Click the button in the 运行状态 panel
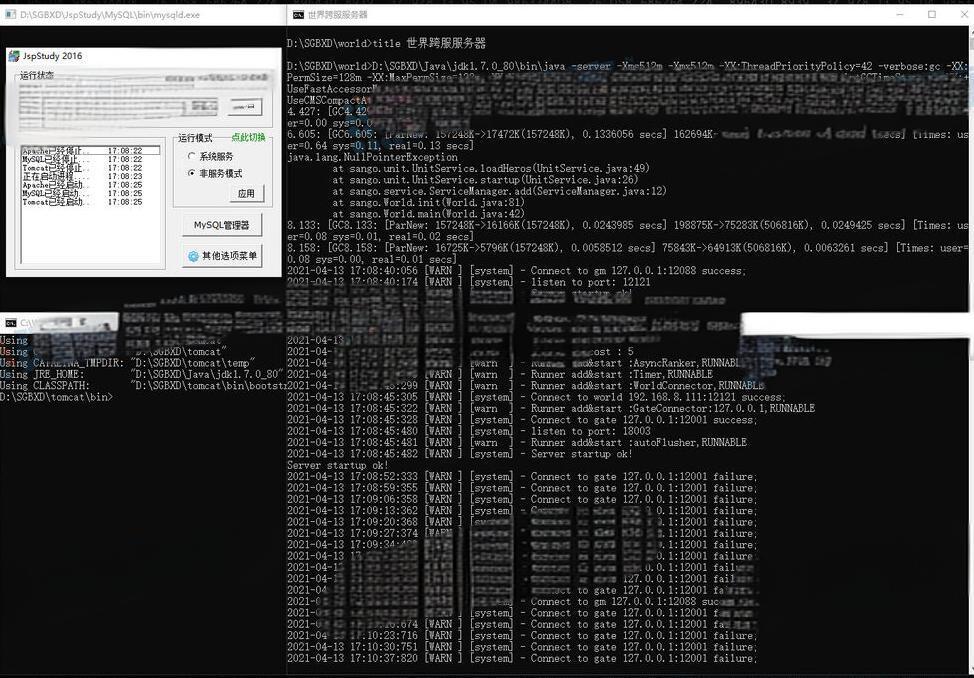This screenshot has height=678, width=974. (x=244, y=107)
